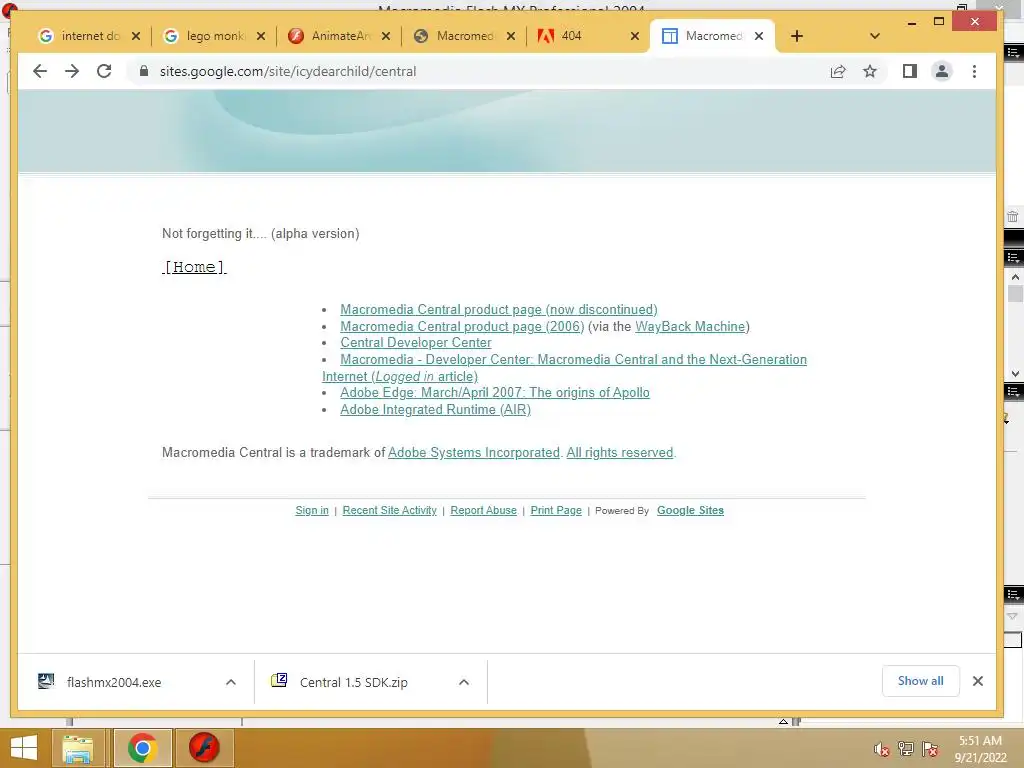Switch to the 'internet do' tab
Viewport: 1024px width, 768px height.
79,36
